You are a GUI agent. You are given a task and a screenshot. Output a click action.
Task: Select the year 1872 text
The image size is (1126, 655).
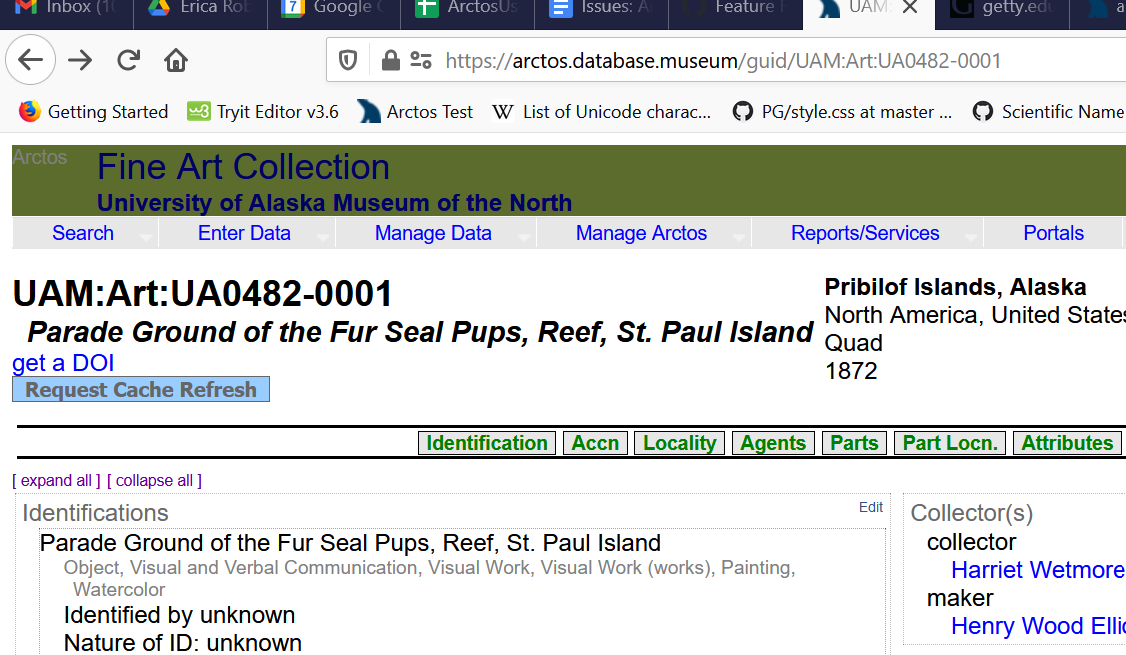click(x=851, y=371)
